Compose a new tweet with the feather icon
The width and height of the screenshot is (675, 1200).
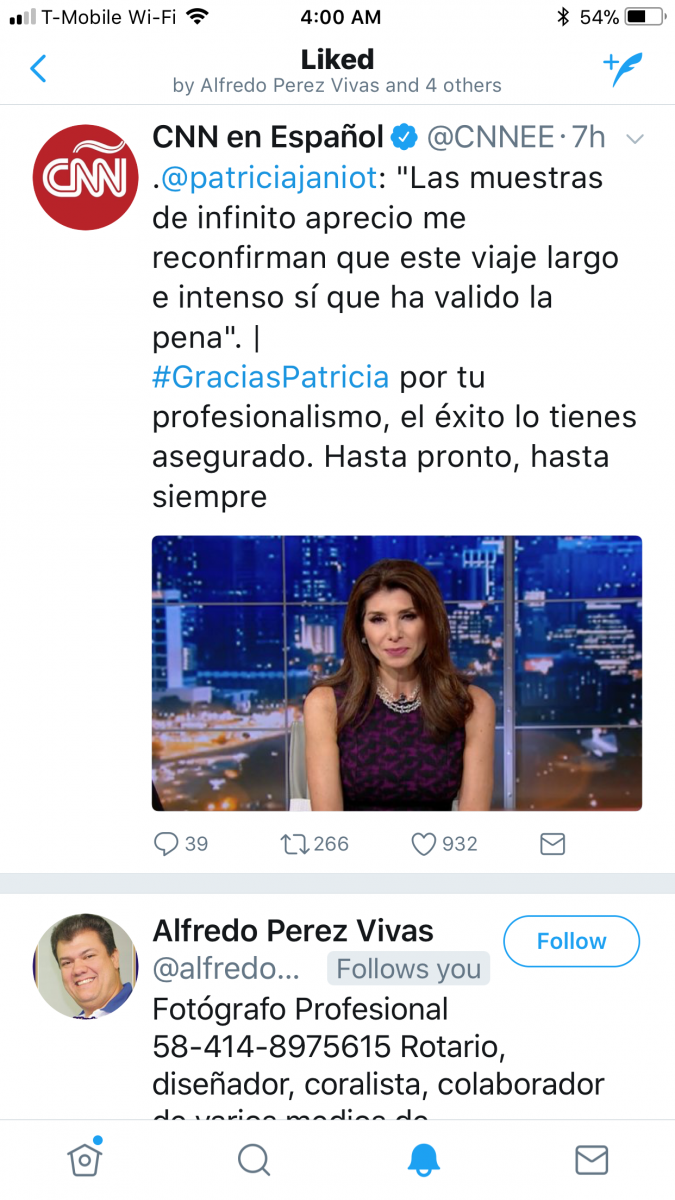pos(622,69)
